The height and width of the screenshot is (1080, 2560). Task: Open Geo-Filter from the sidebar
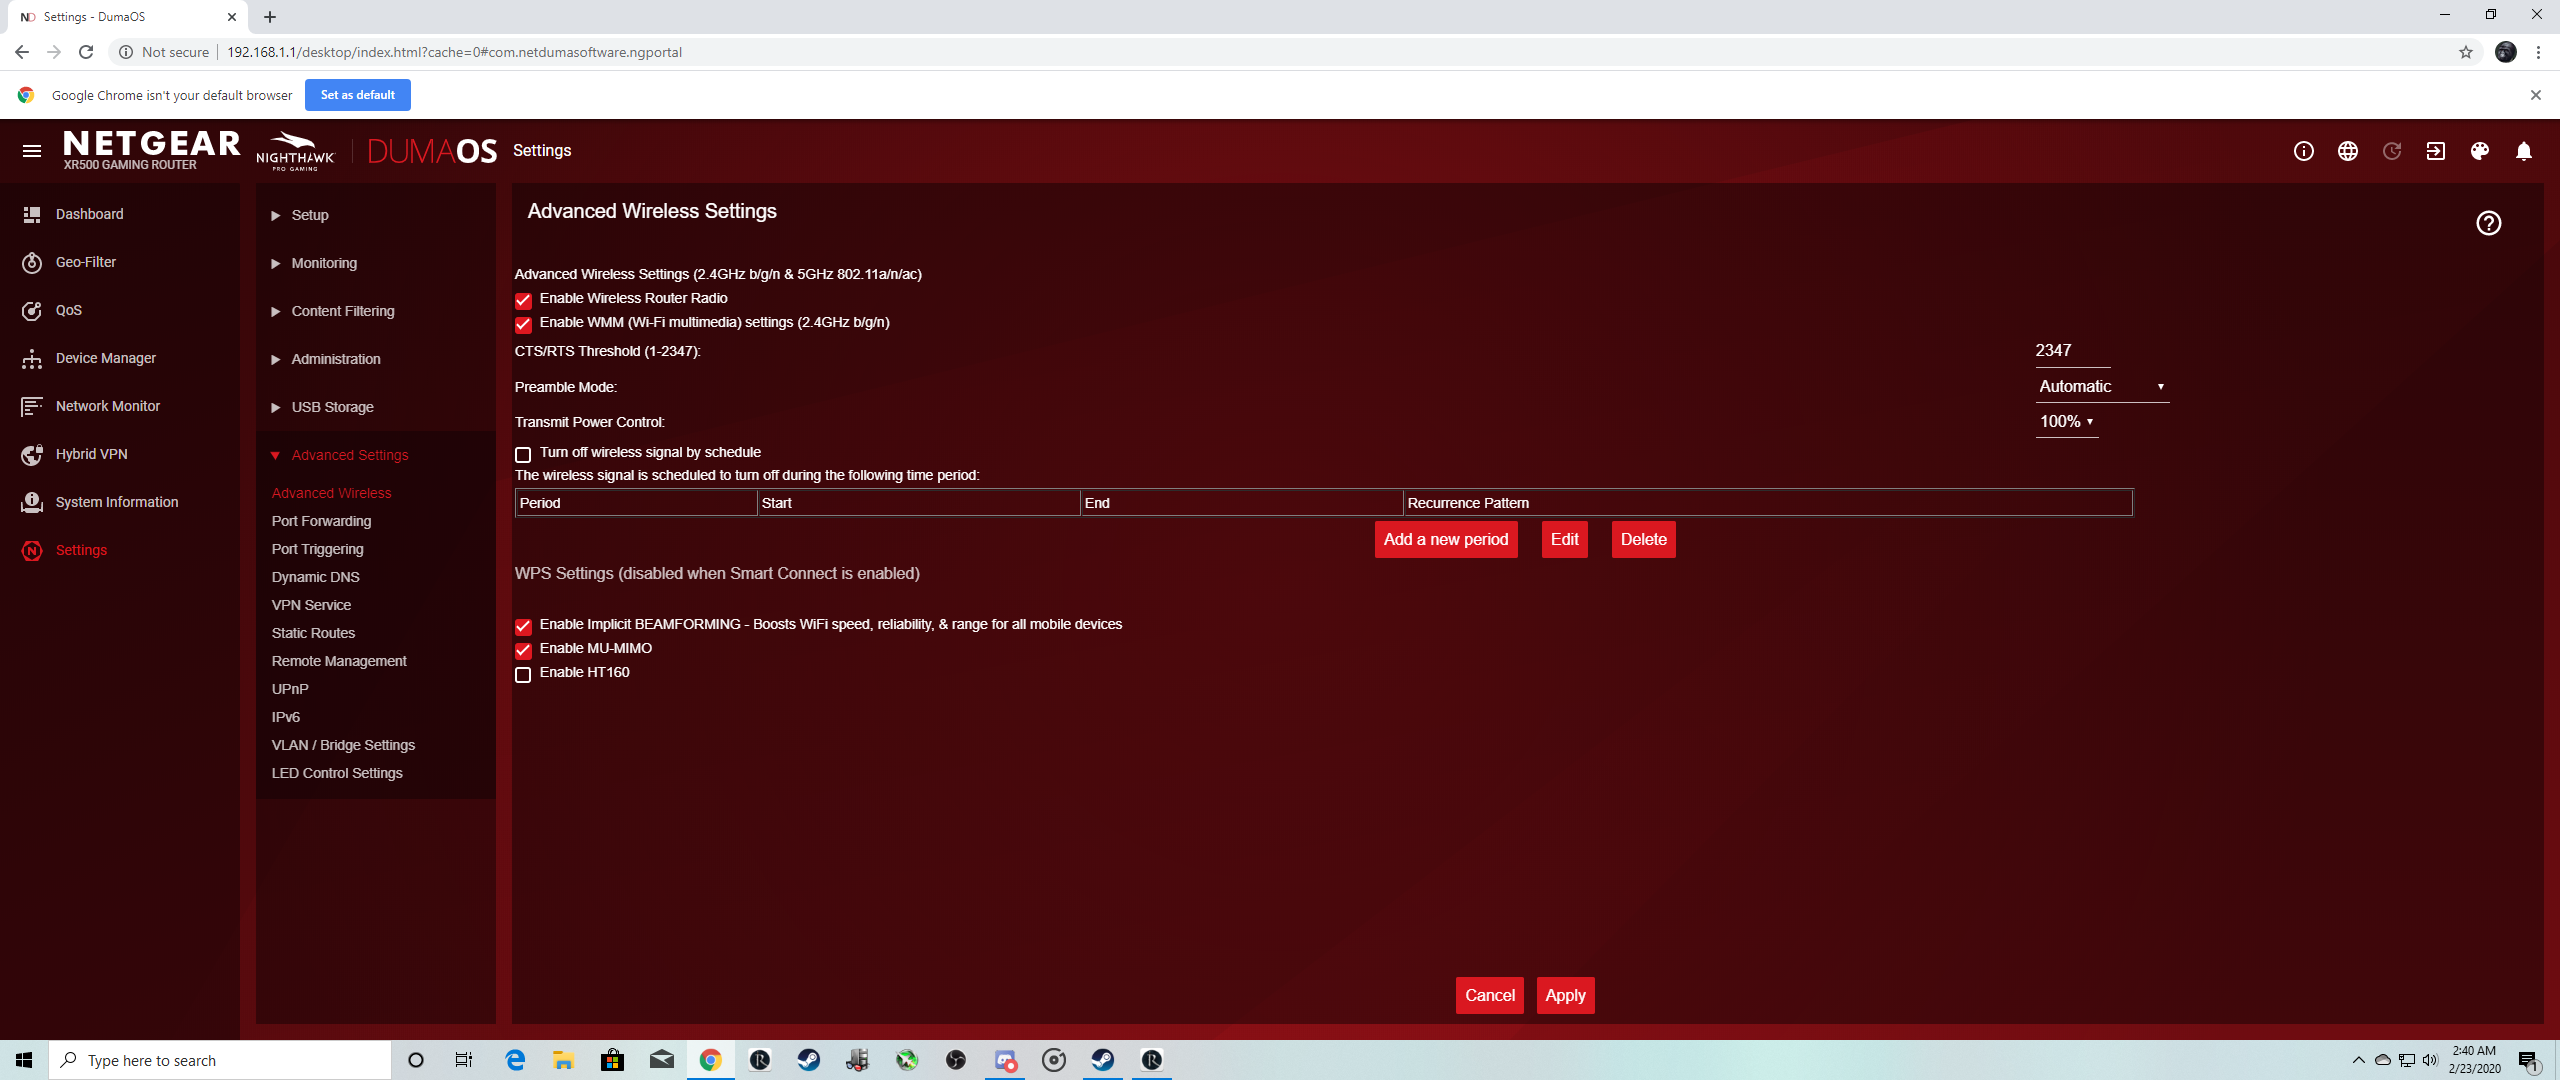(86, 262)
